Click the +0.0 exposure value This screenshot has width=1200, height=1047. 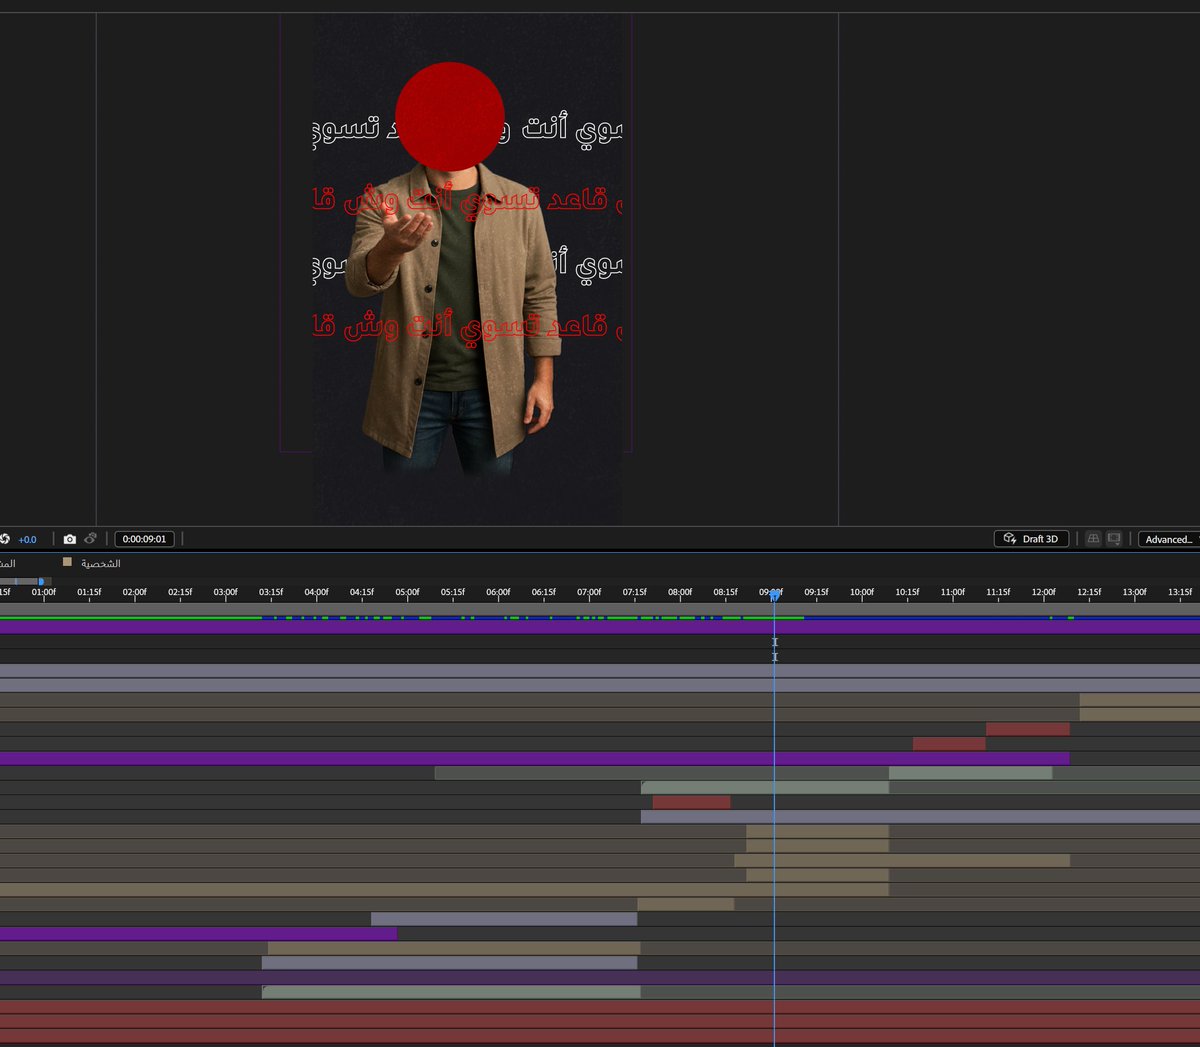coord(27,540)
